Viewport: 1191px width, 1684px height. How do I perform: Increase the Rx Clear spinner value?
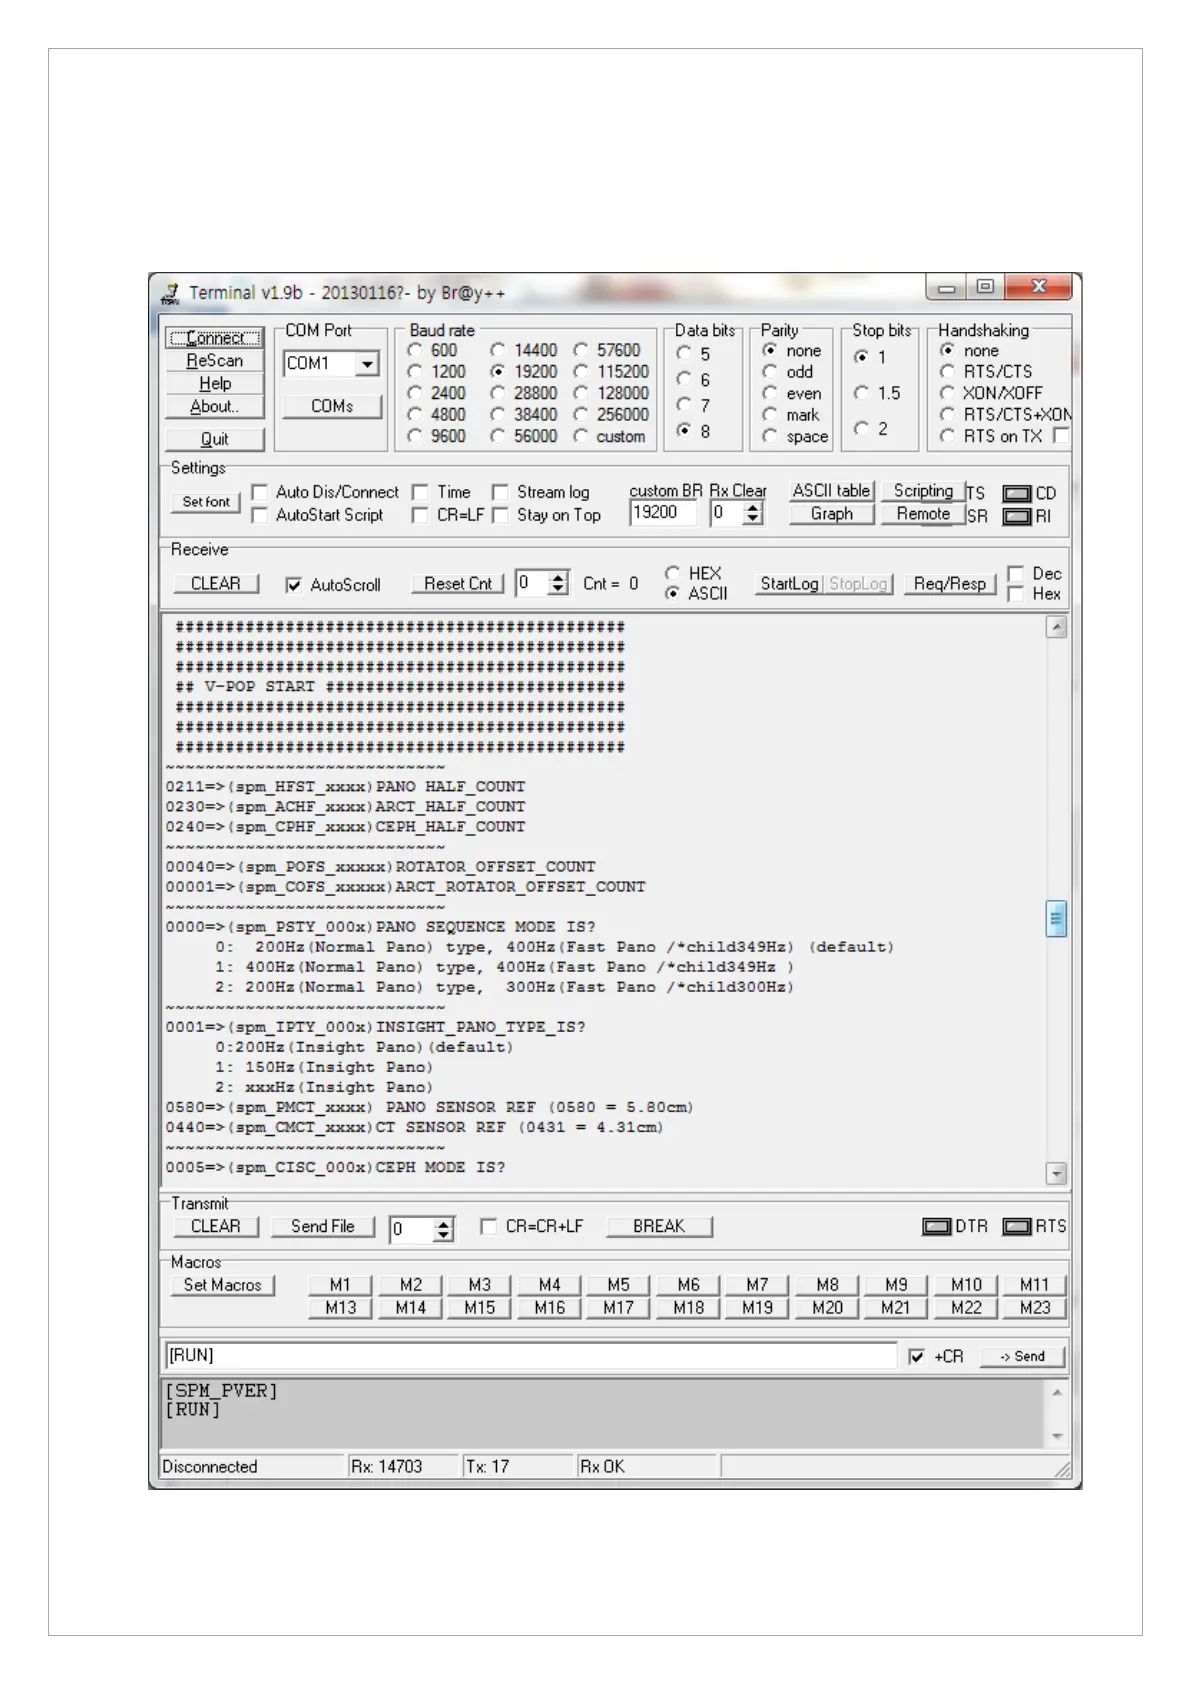[754, 507]
